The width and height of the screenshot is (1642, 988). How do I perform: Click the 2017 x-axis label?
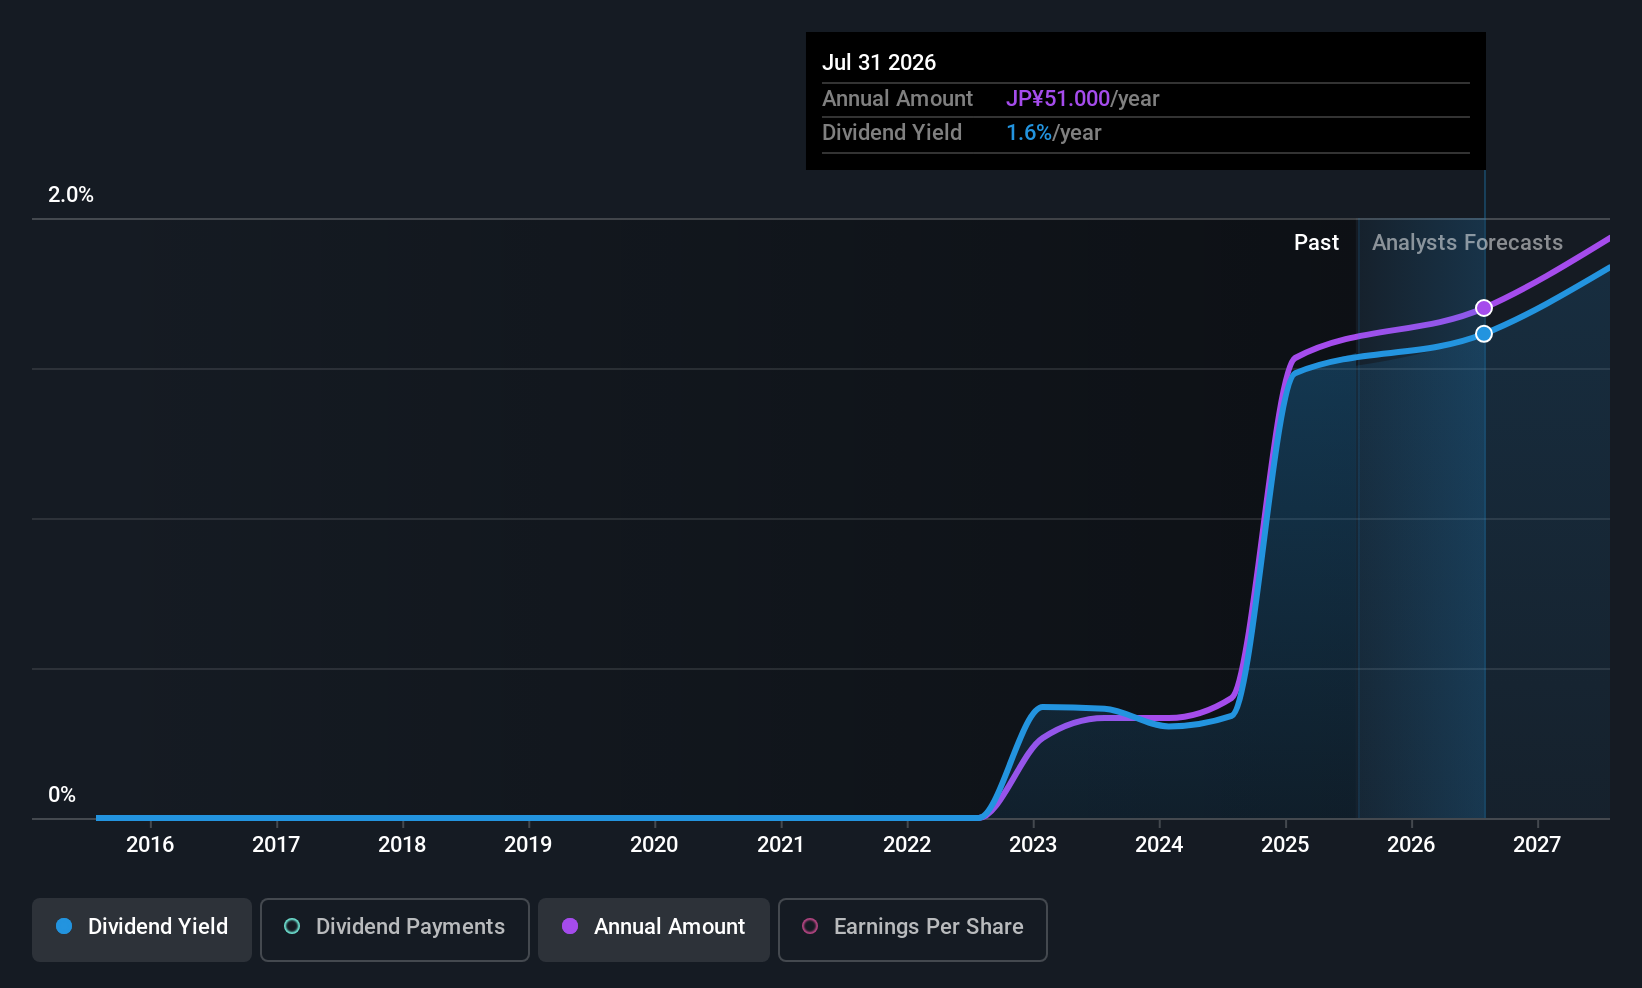[x=276, y=845]
